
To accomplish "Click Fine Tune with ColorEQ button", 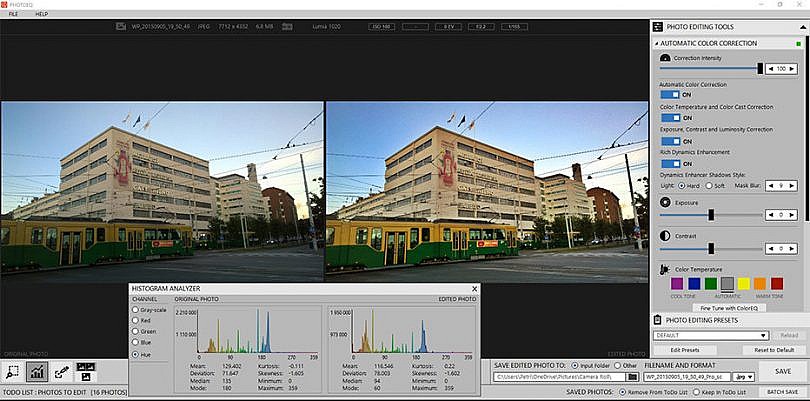I will point(729,308).
